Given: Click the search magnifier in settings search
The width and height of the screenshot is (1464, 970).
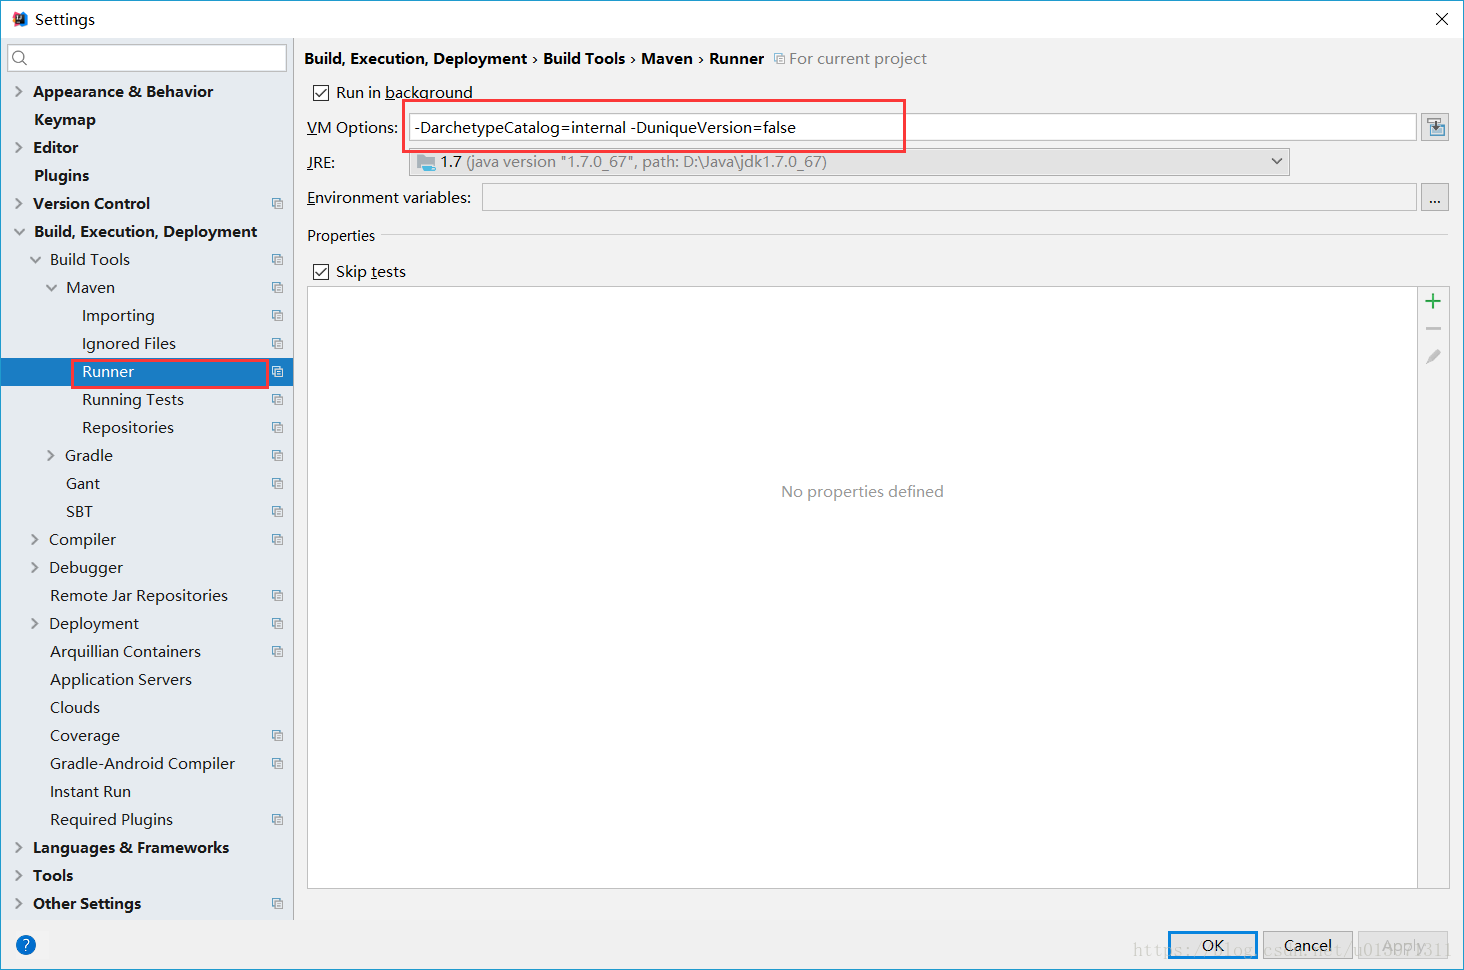Looking at the screenshot, I should click(20, 58).
